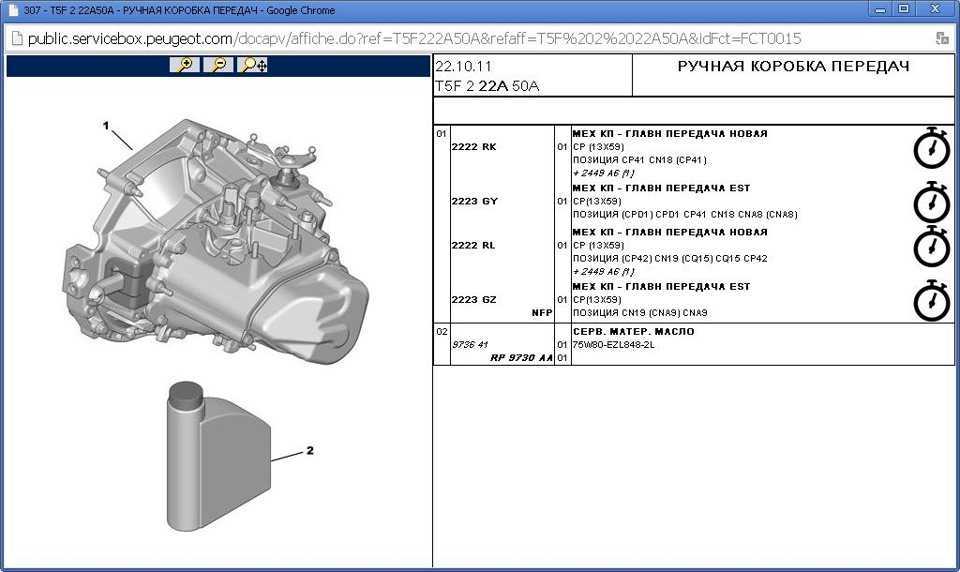Select part number 2222 RK

tap(474, 147)
